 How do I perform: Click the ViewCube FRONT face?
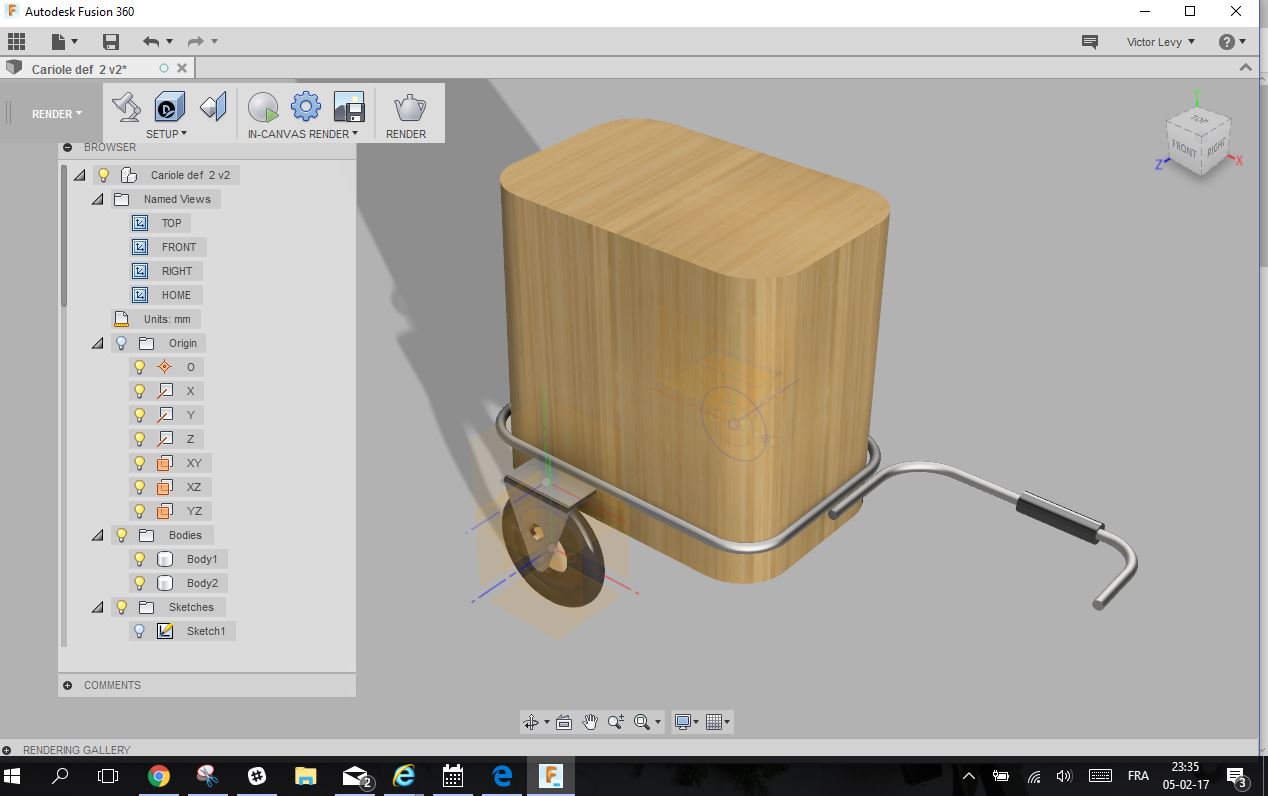click(x=1184, y=149)
